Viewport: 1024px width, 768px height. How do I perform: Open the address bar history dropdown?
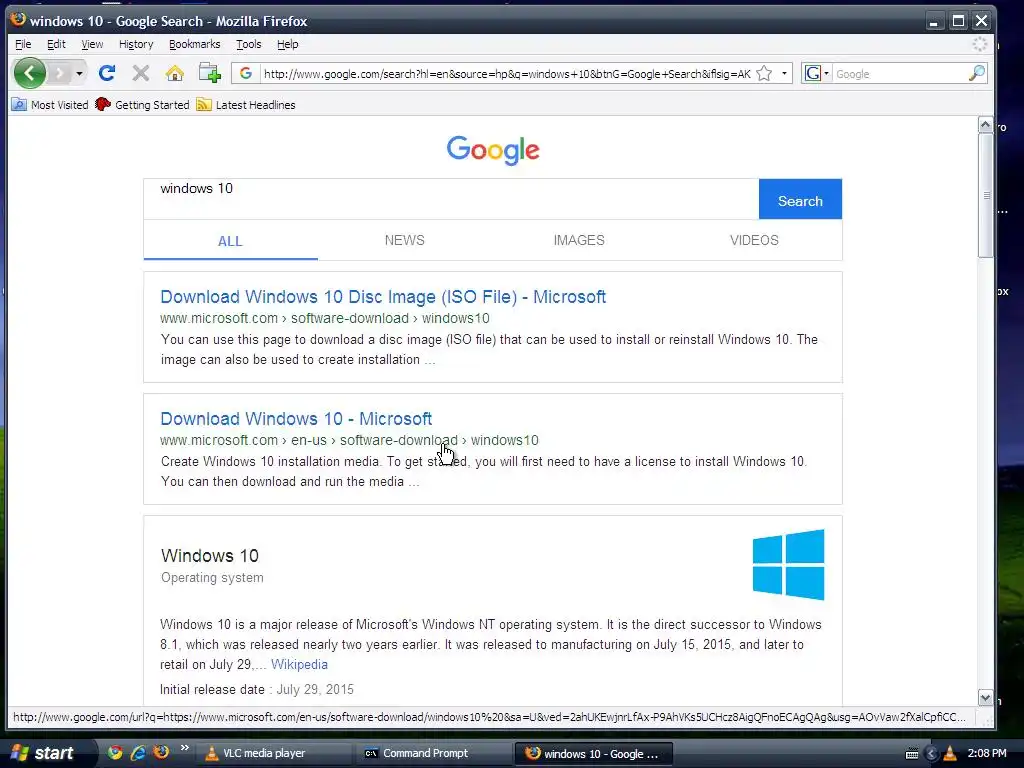784,74
